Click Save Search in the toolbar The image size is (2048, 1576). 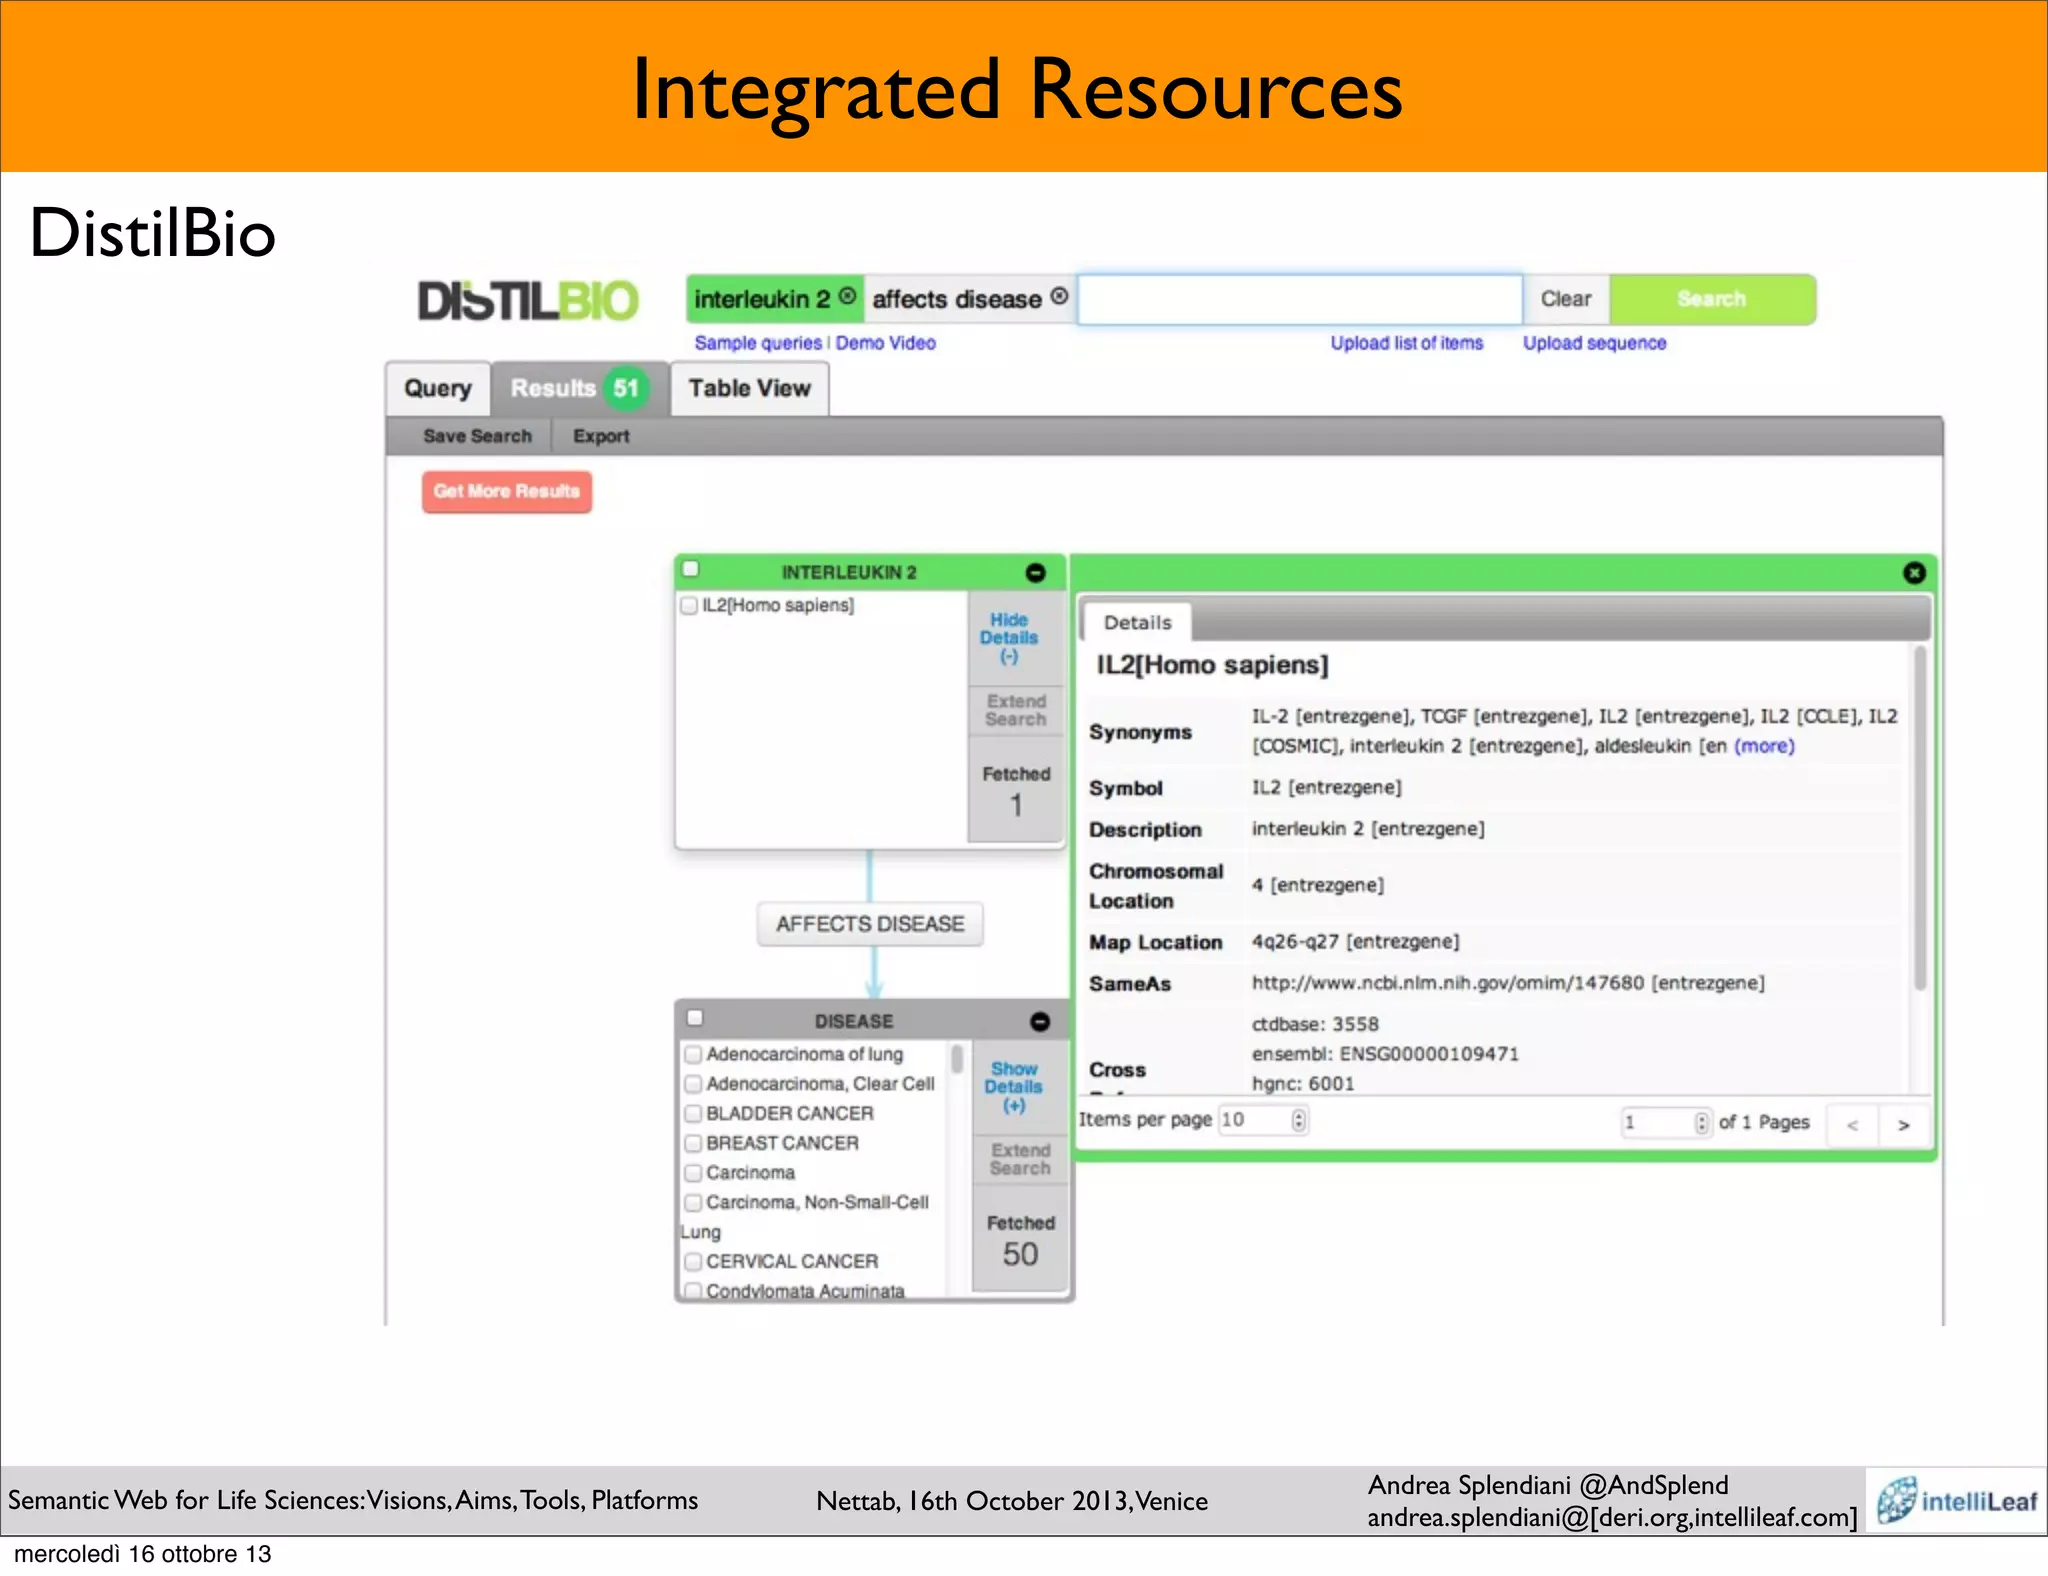pos(477,436)
